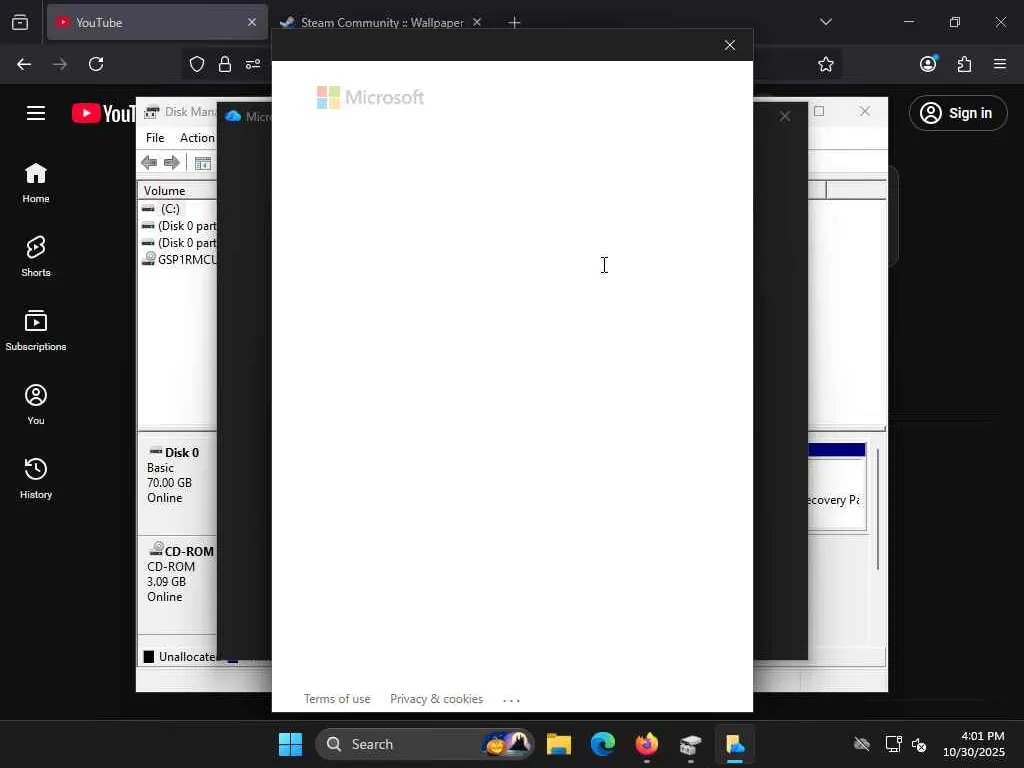The image size is (1024, 768).
Task: Click Disk Management forward arrow
Action: coord(172,163)
